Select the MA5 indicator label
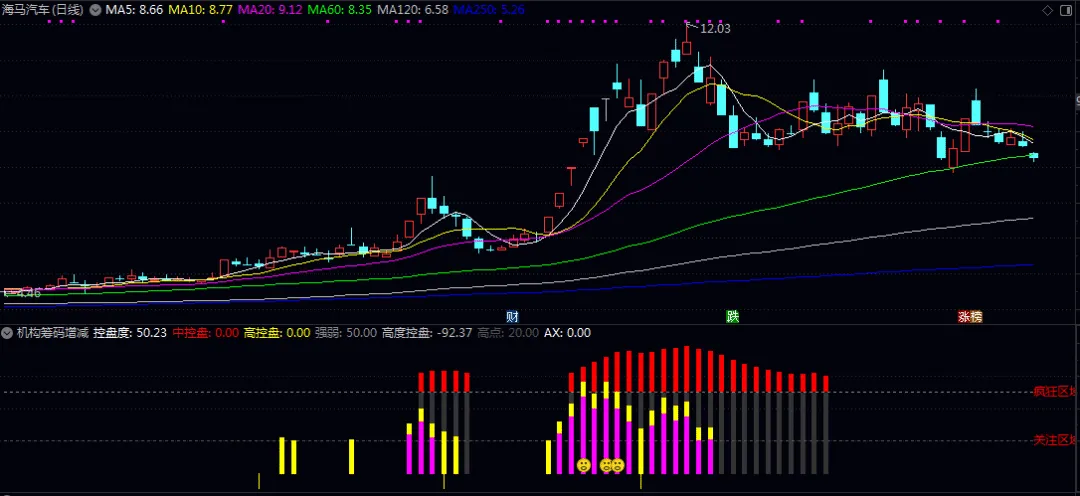 click(134, 10)
